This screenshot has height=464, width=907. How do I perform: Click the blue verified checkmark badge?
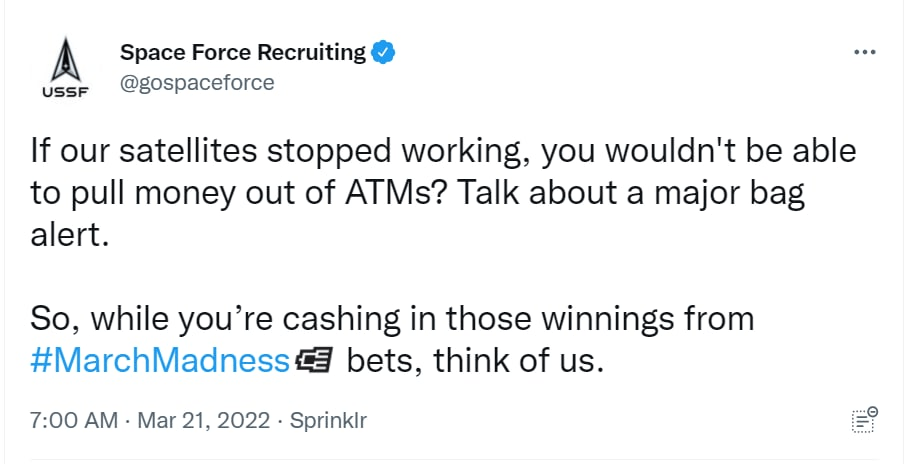click(384, 52)
